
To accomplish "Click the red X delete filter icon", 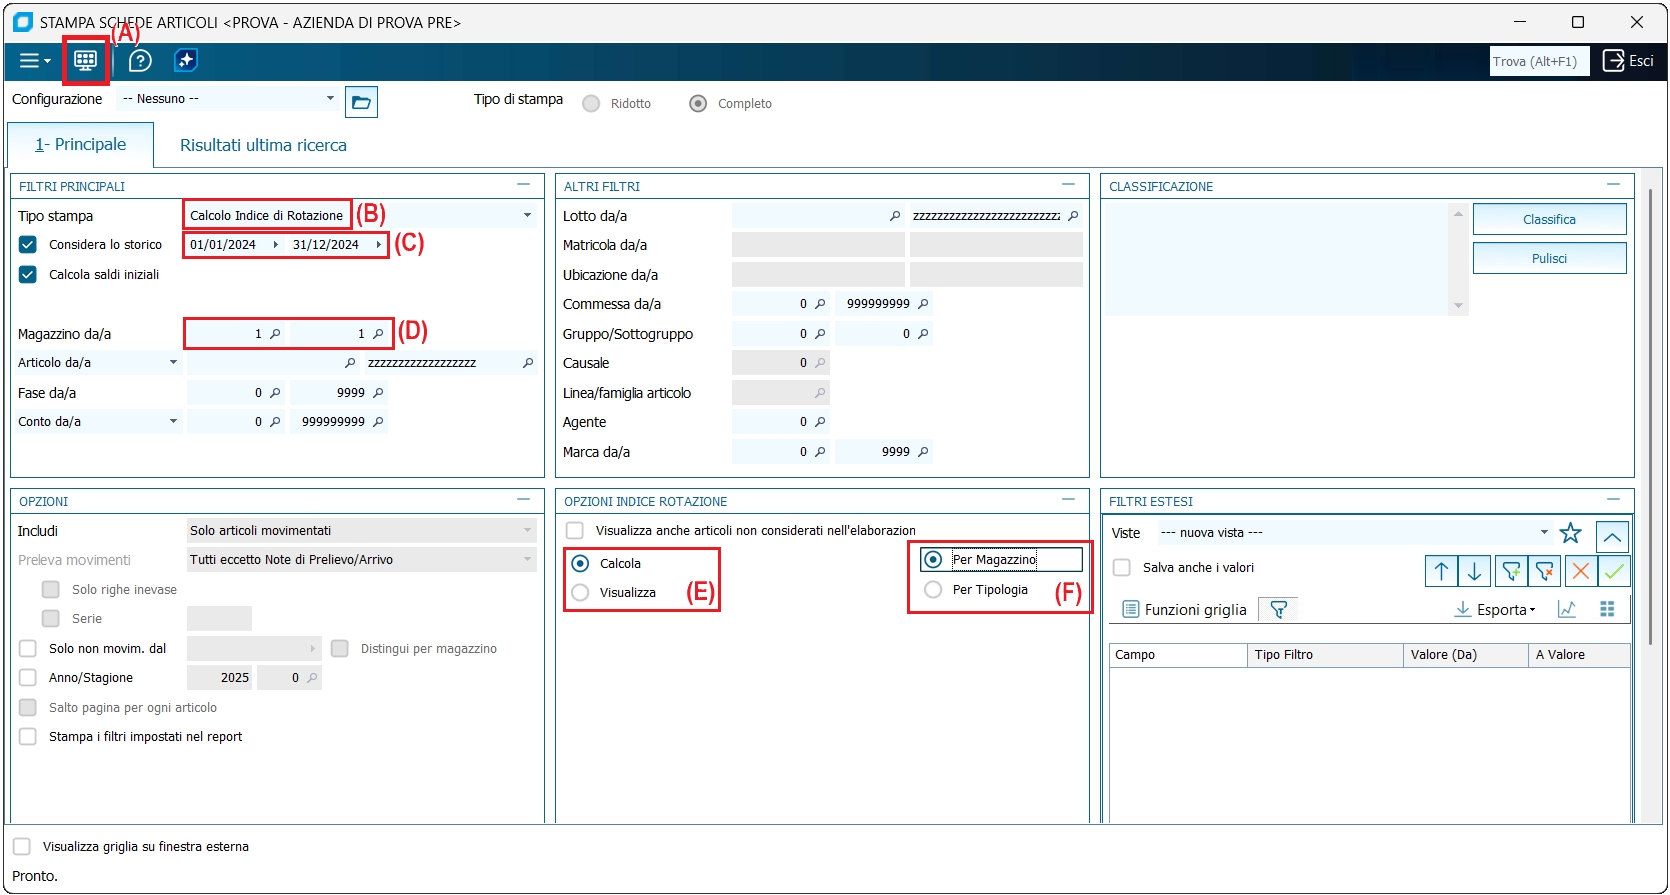I will coord(1580,571).
